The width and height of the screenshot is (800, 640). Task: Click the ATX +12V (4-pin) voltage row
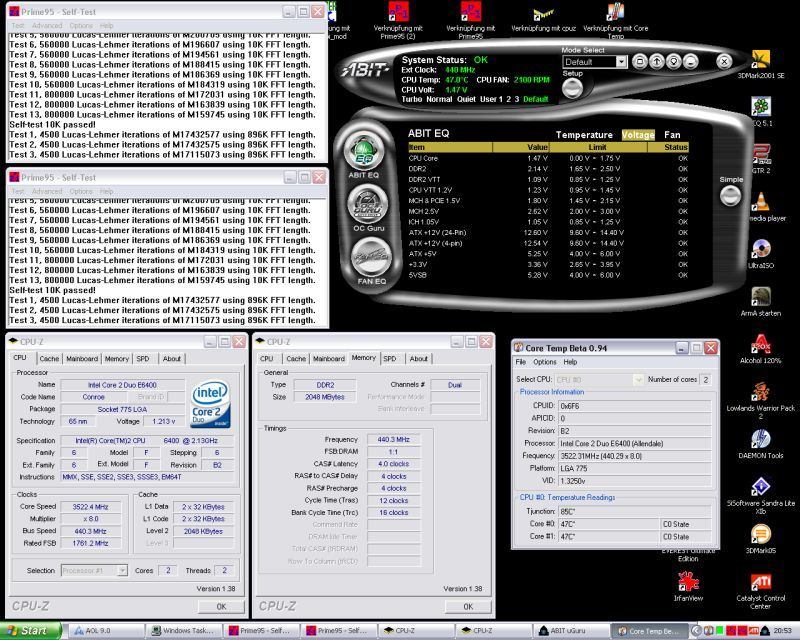548,243
